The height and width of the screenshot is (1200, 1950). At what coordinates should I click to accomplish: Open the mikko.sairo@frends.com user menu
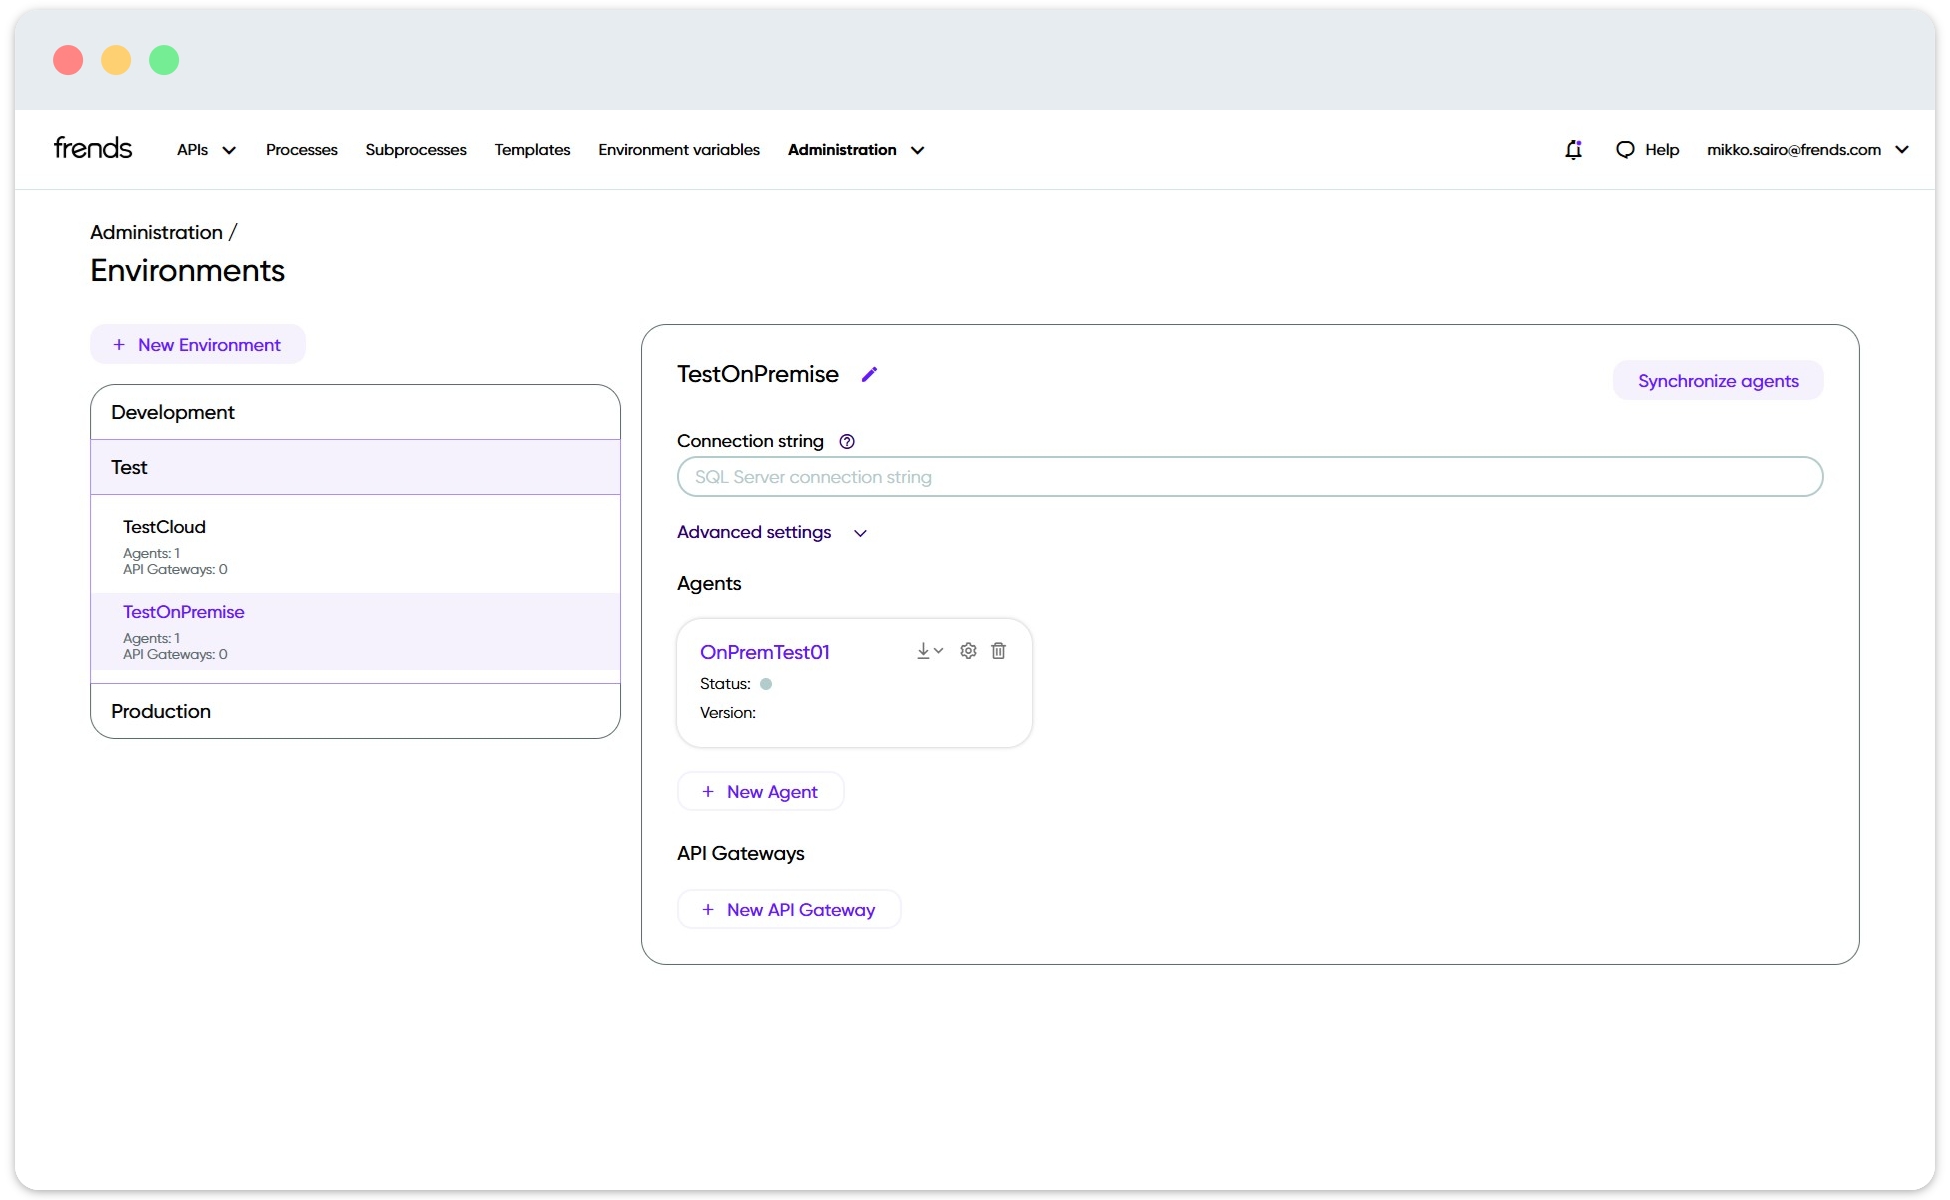(1807, 149)
